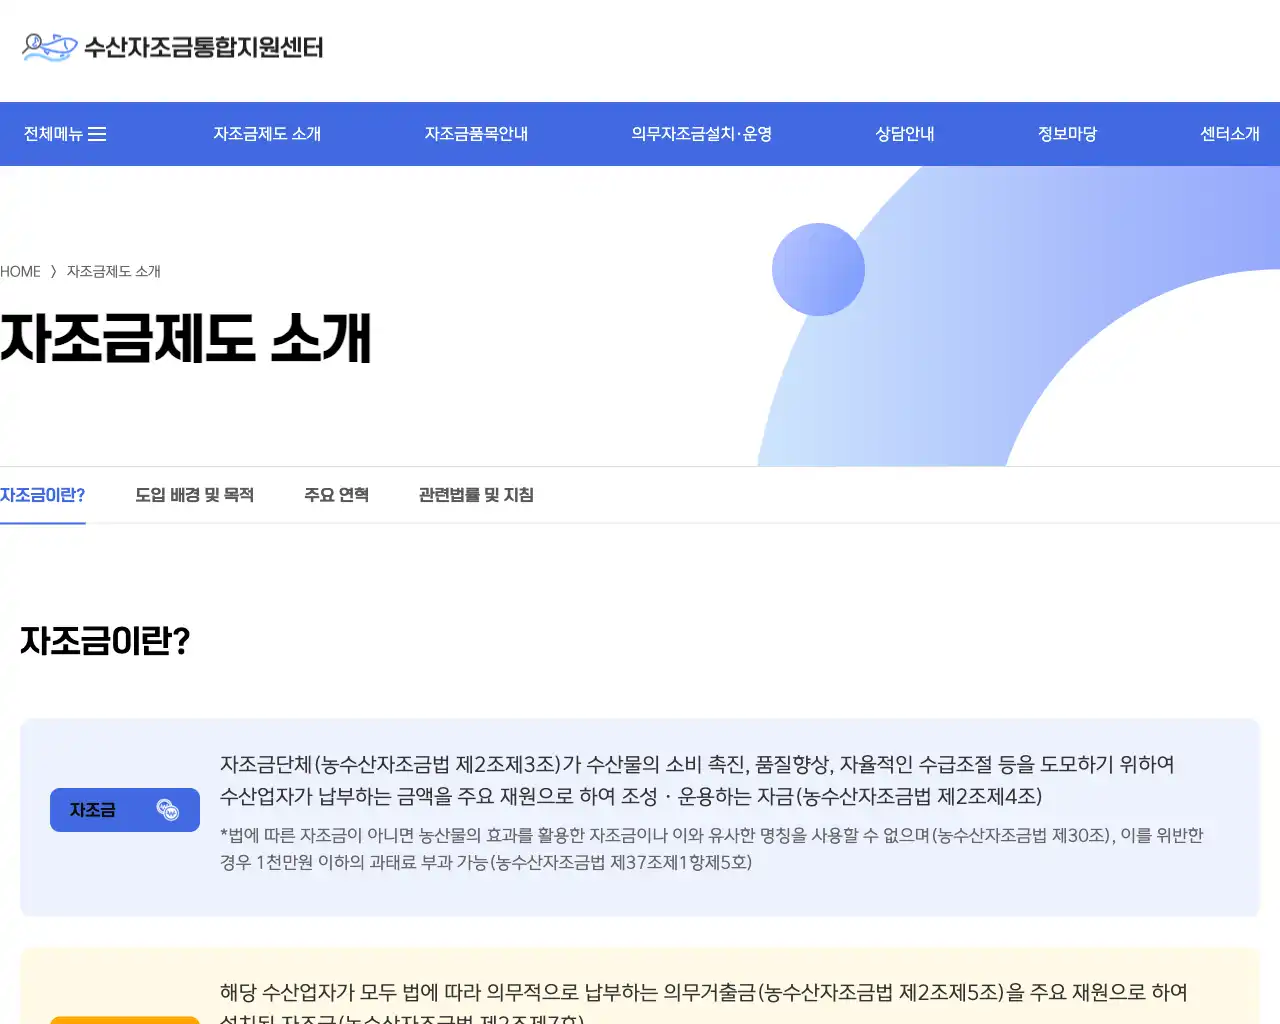Open the 의무자조금설치·운영 menu
The width and height of the screenshot is (1280, 1024).
point(702,133)
